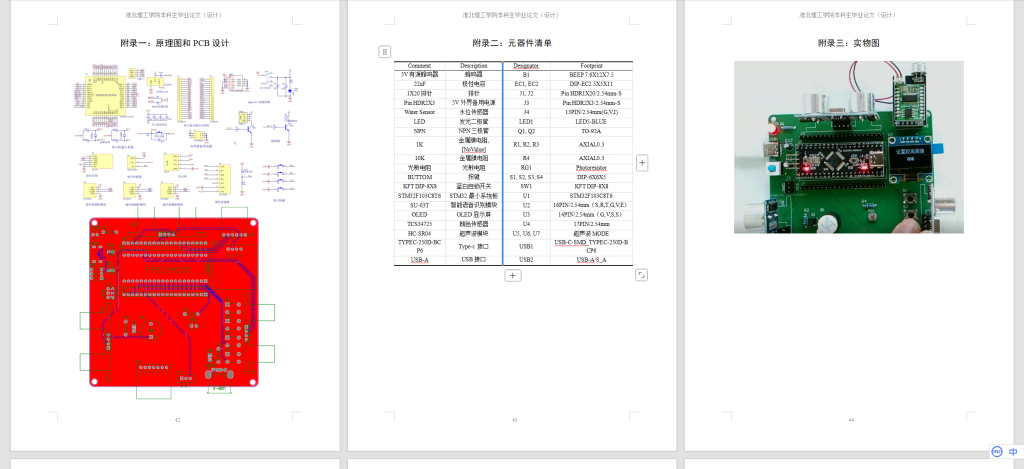Click the DIP-6X6X5 footprint cell
The image size is (1024, 469).
pos(591,177)
